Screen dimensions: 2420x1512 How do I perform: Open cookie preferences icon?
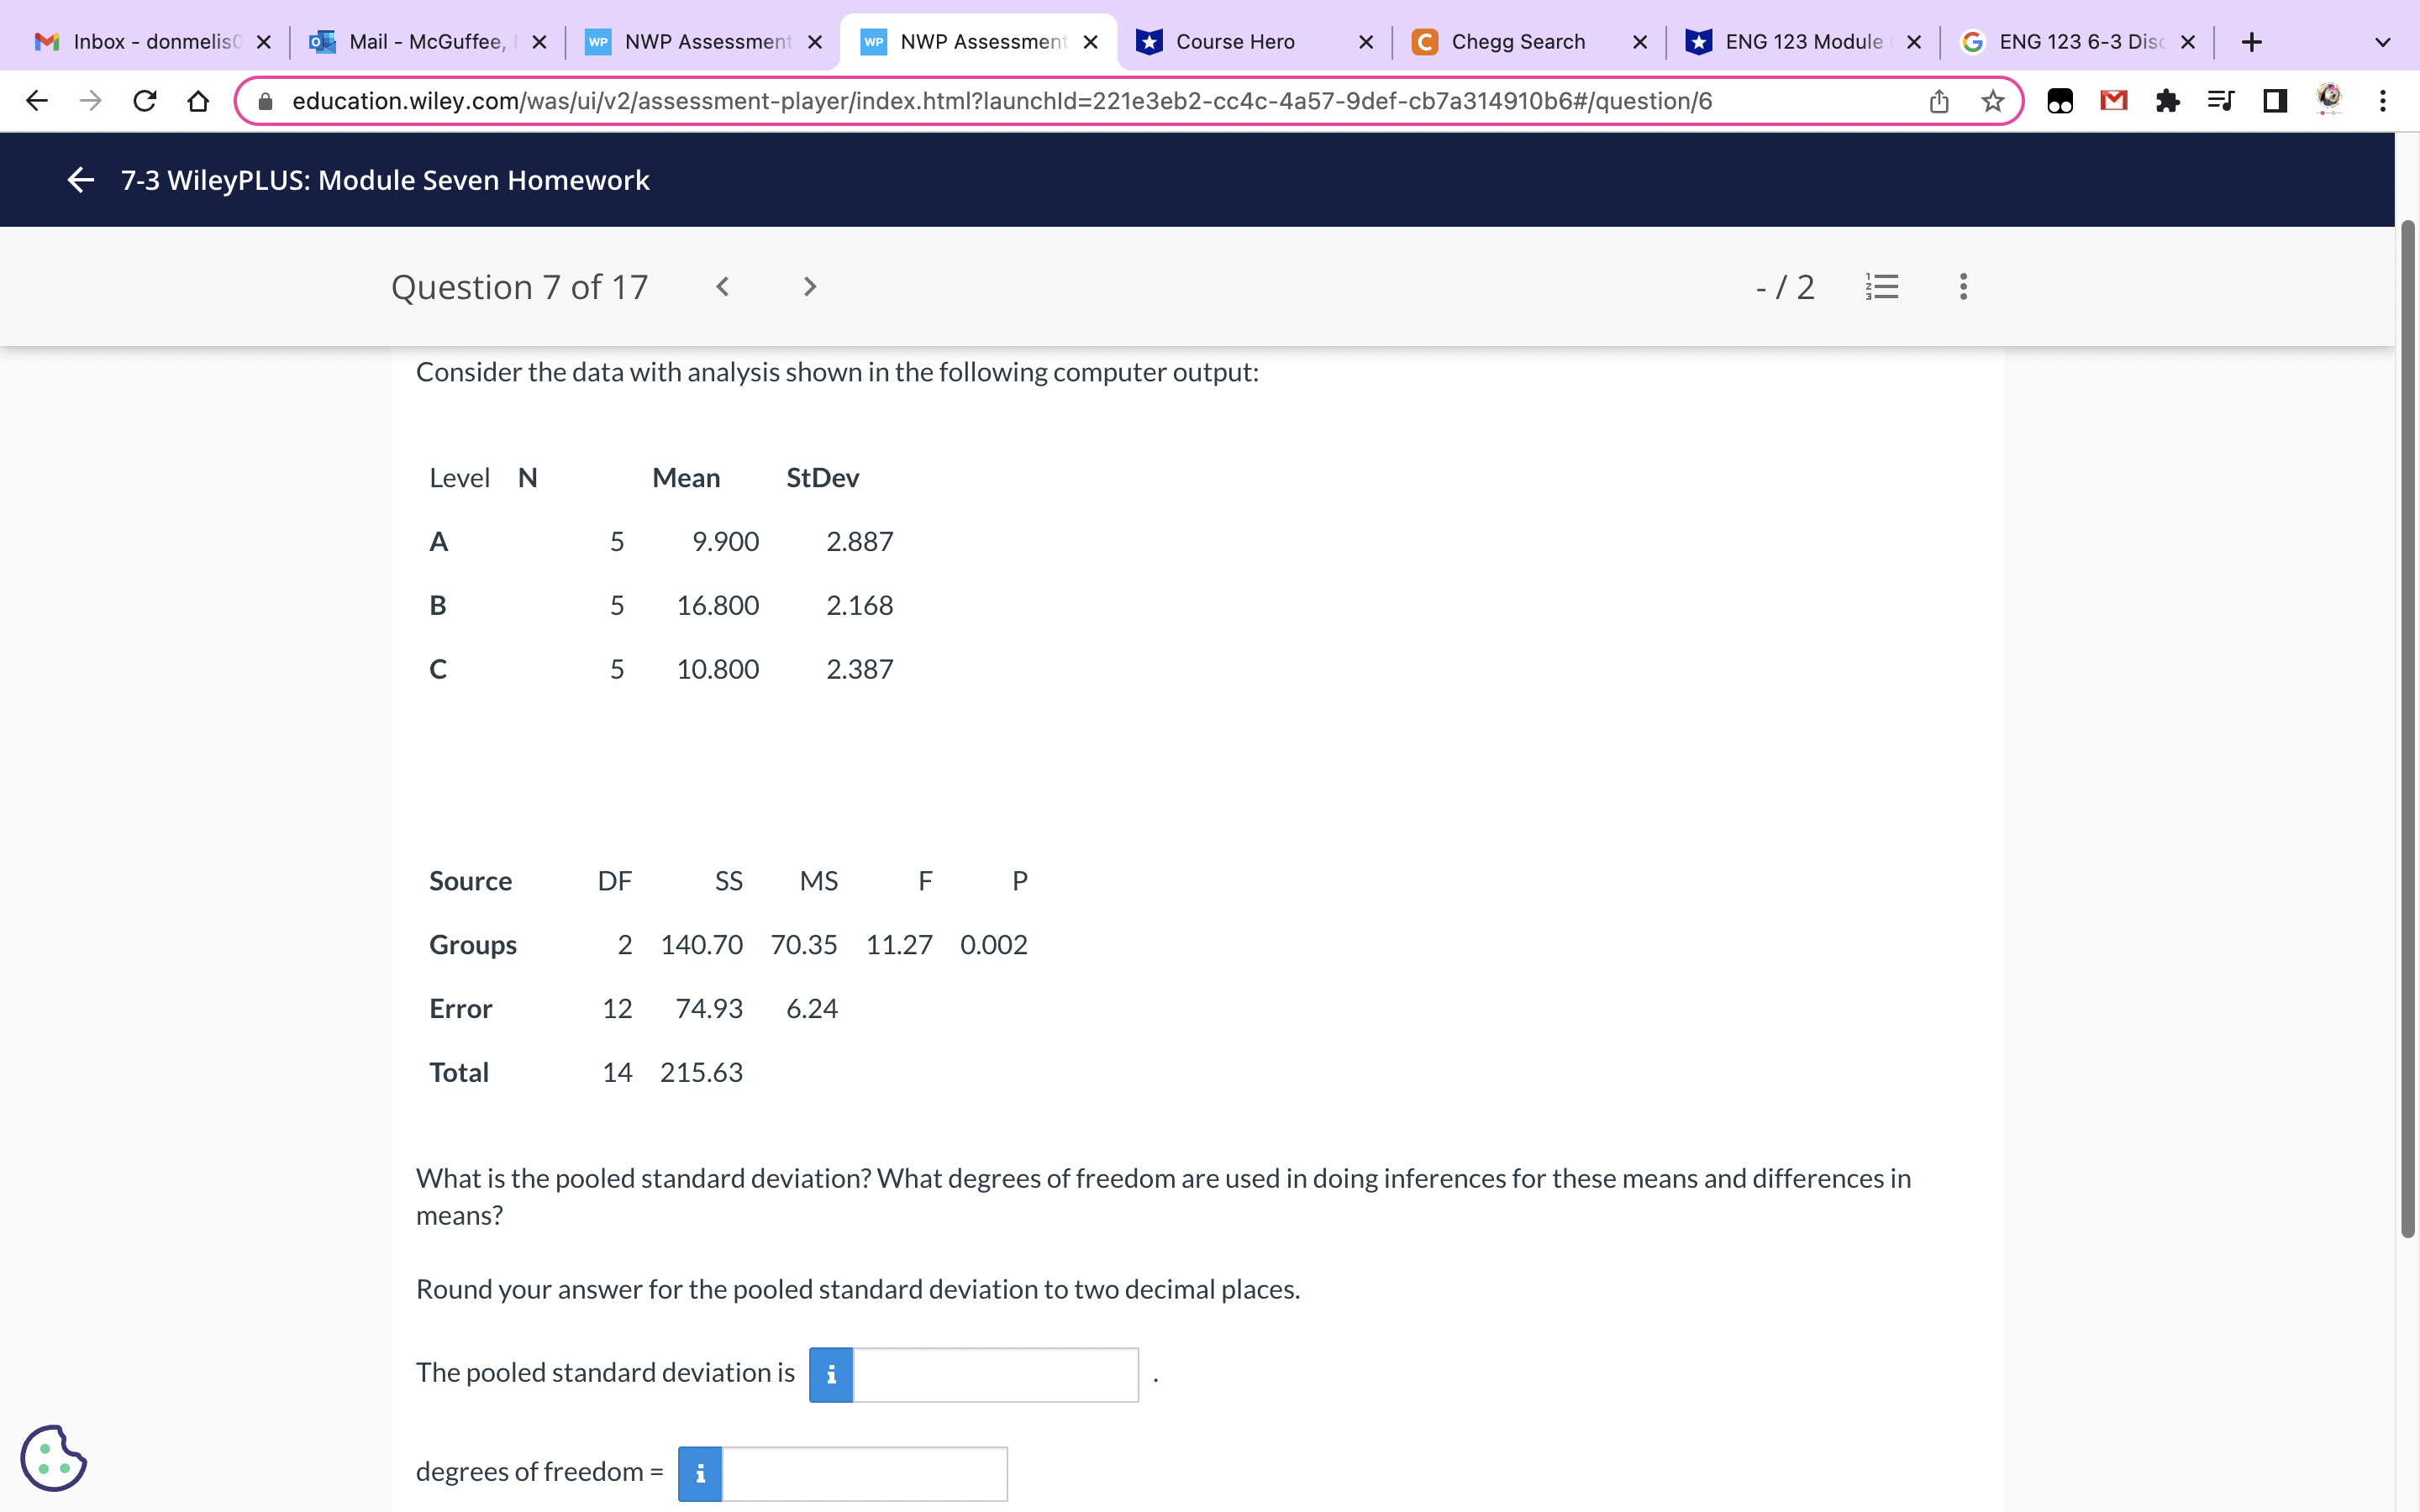[x=54, y=1458]
